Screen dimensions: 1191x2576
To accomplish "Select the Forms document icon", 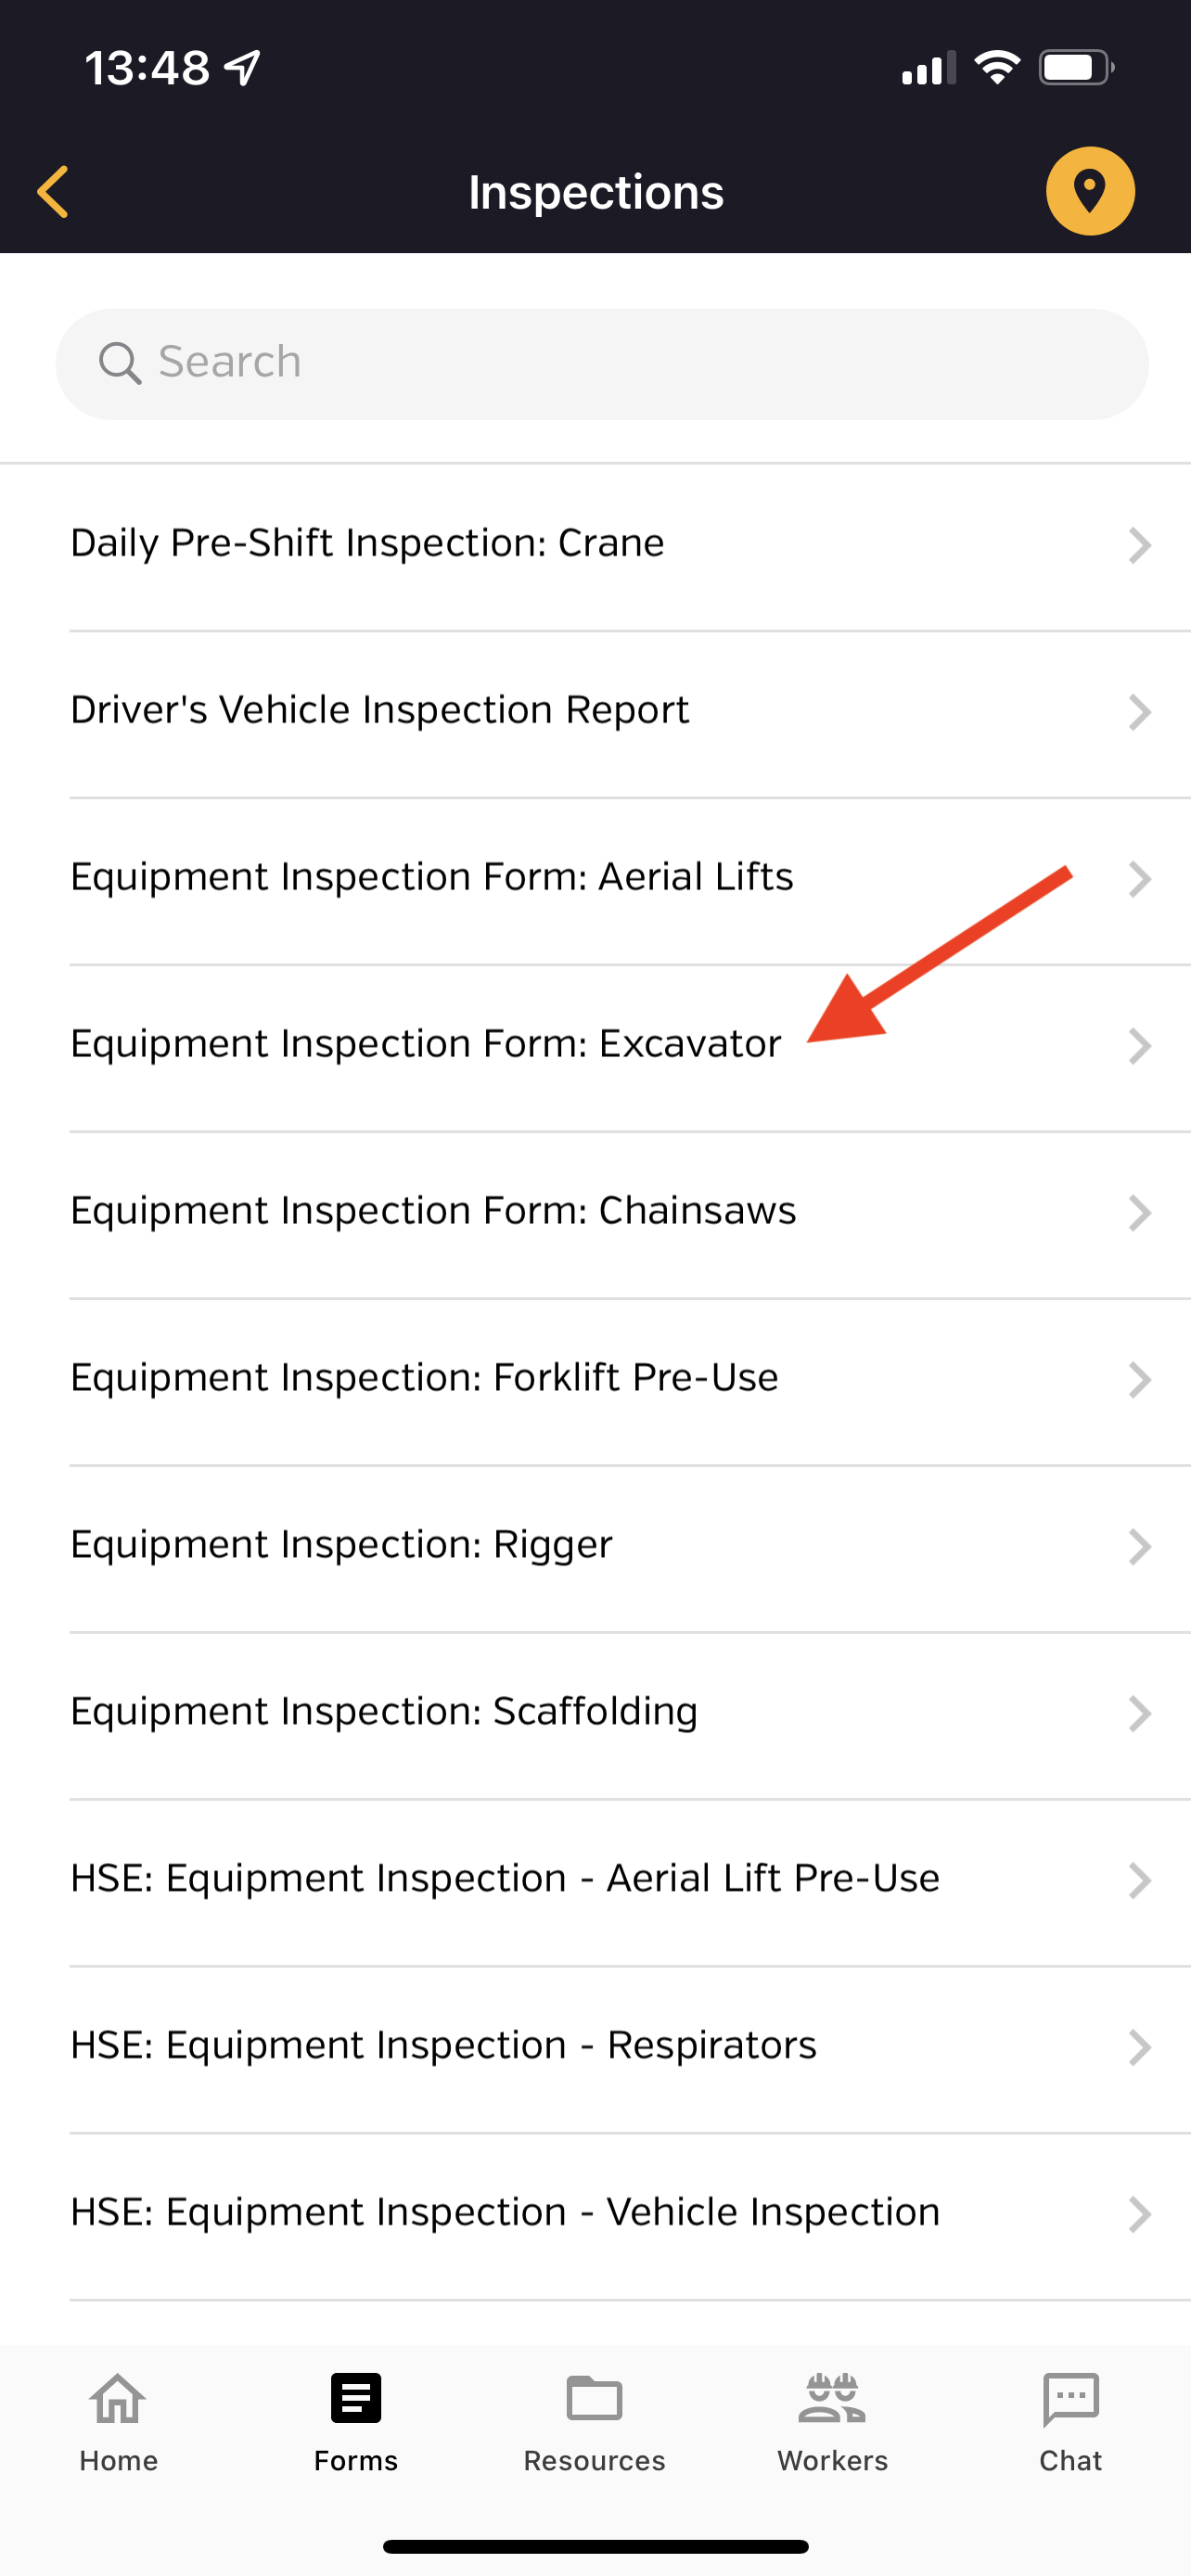I will pyautogui.click(x=356, y=2398).
